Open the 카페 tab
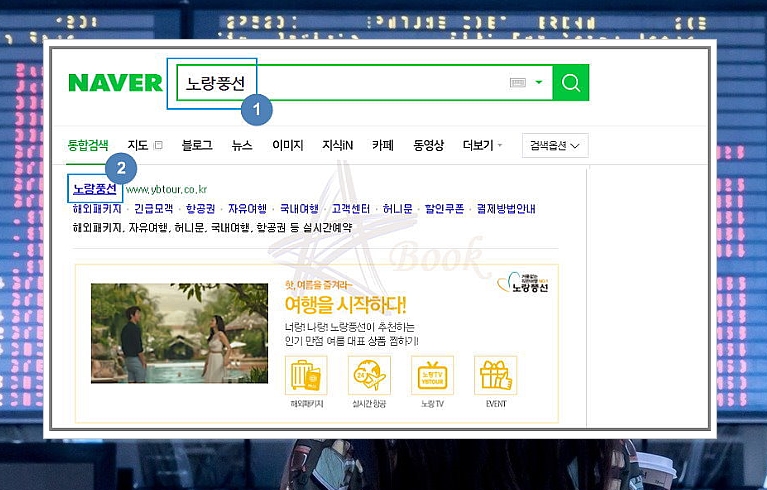This screenshot has width=767, height=490. pyautogui.click(x=383, y=145)
